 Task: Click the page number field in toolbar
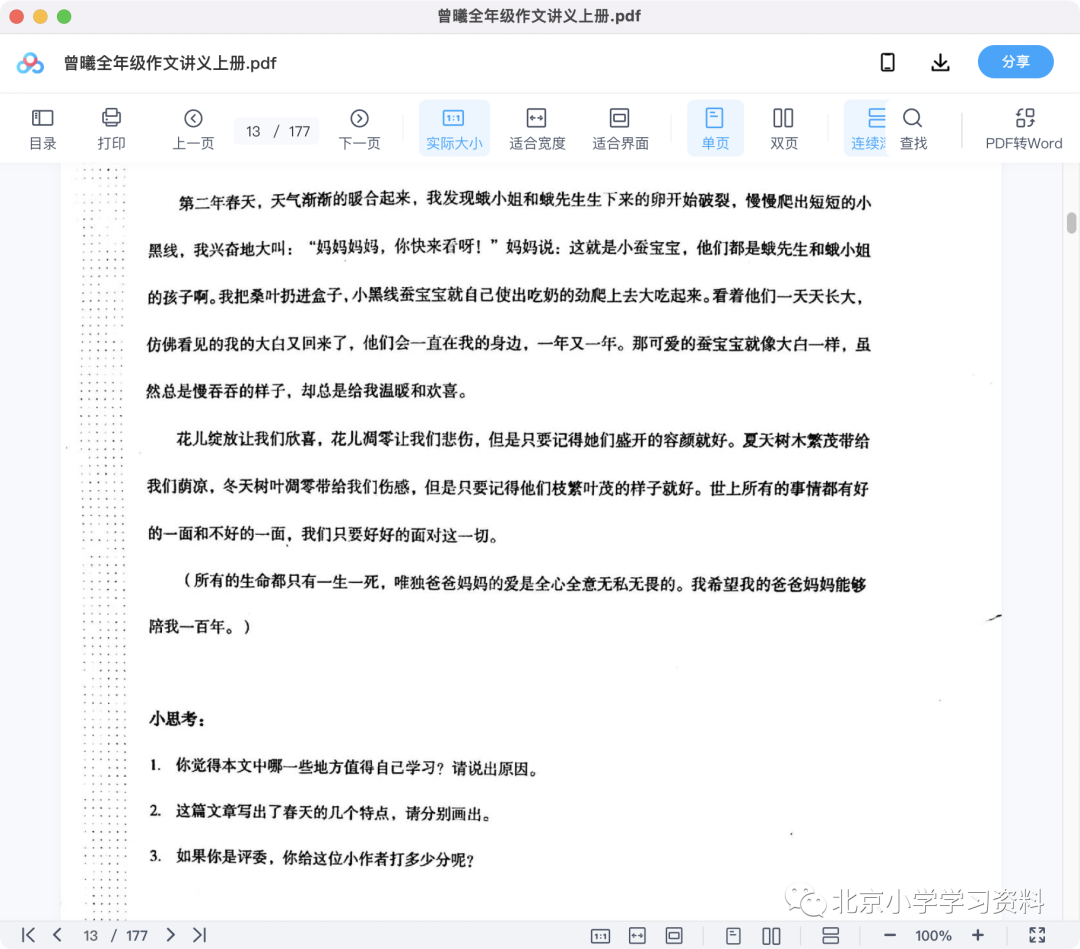coord(253,132)
